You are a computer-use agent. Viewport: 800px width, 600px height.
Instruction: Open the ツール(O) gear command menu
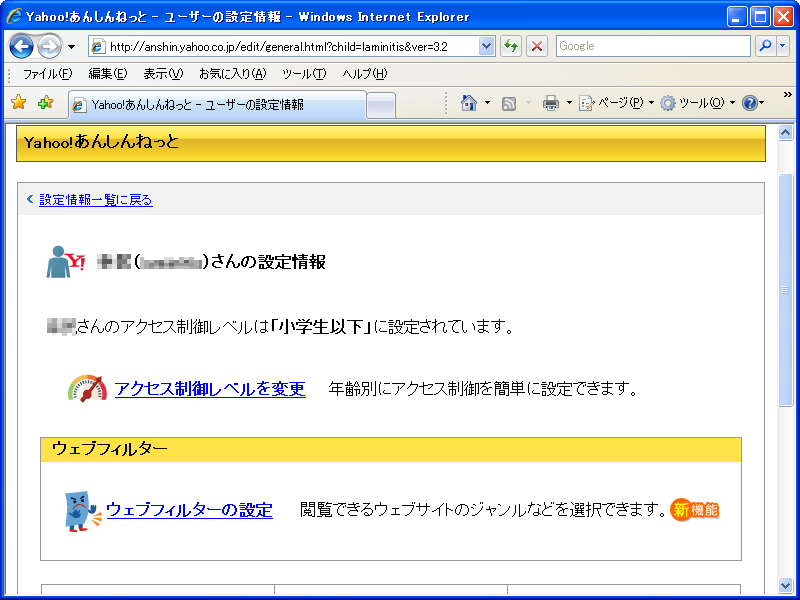[697, 104]
